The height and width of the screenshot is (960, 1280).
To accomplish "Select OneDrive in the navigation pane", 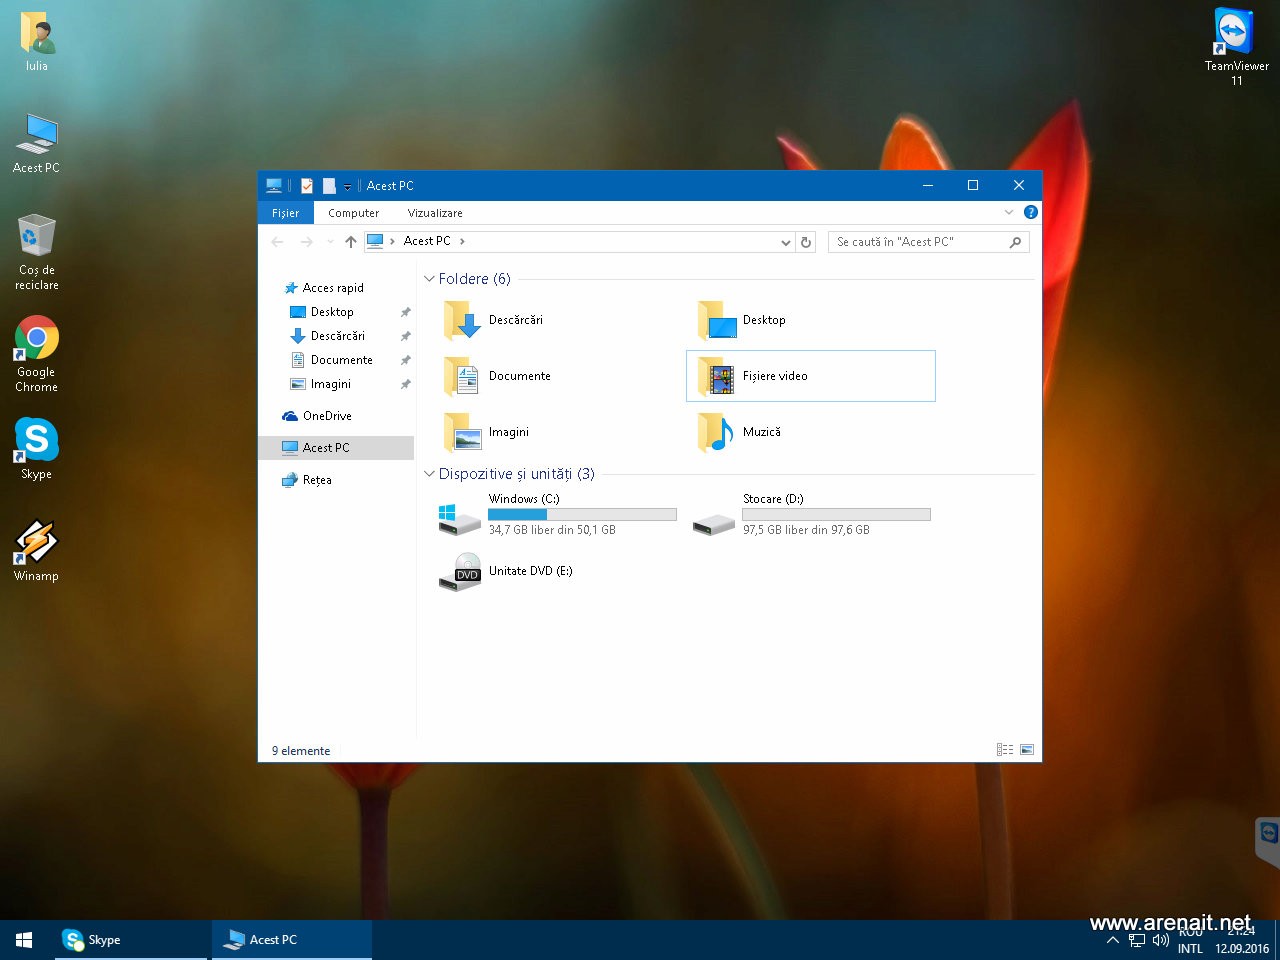I will click(x=327, y=416).
